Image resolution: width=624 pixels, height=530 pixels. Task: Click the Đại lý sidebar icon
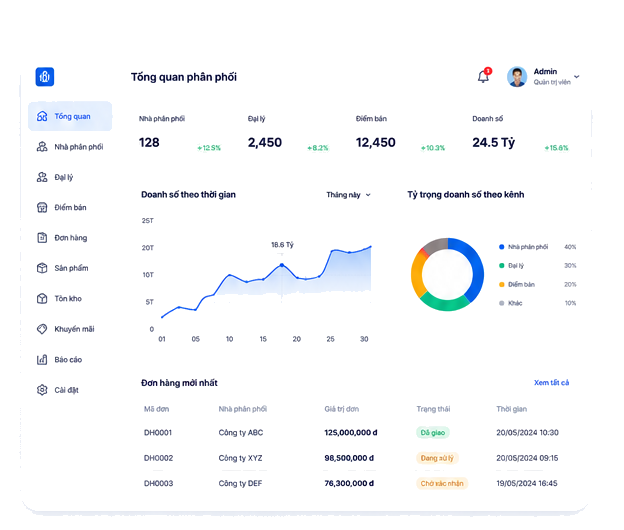[42, 177]
